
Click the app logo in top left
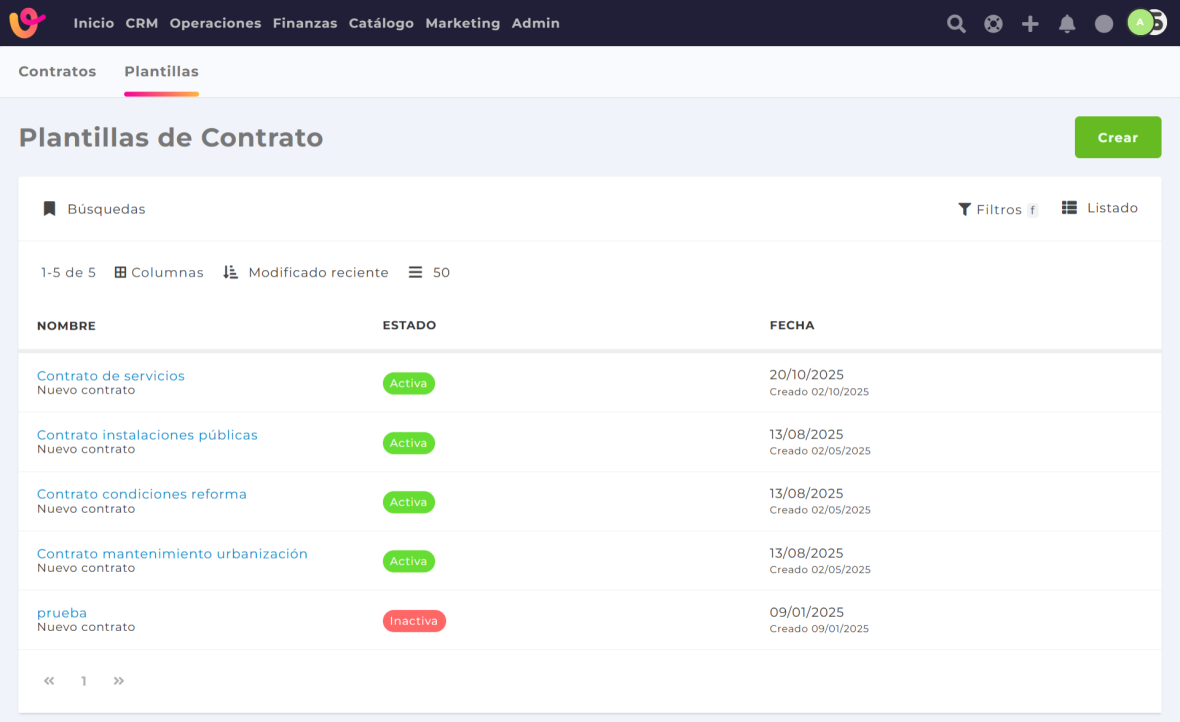point(27,23)
